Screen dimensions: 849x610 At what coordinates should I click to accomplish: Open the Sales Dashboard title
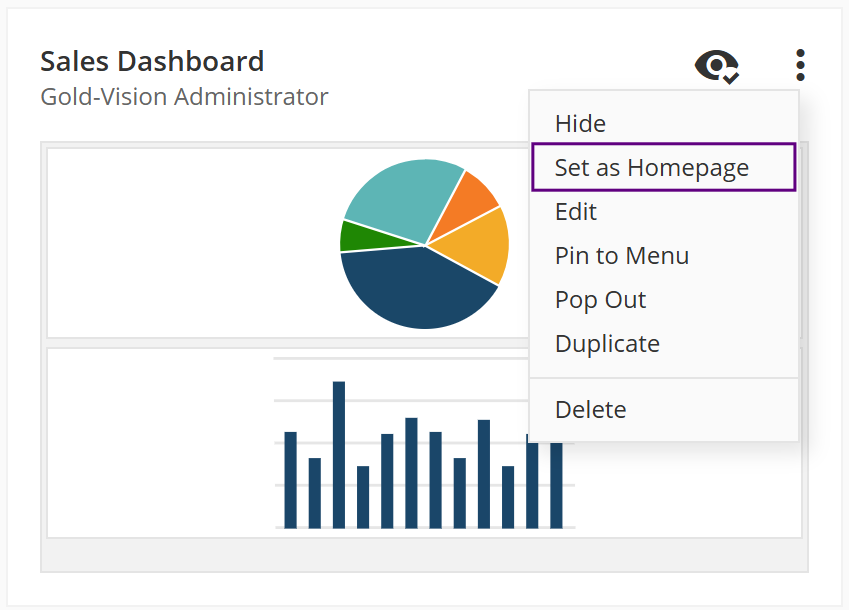pos(152,61)
